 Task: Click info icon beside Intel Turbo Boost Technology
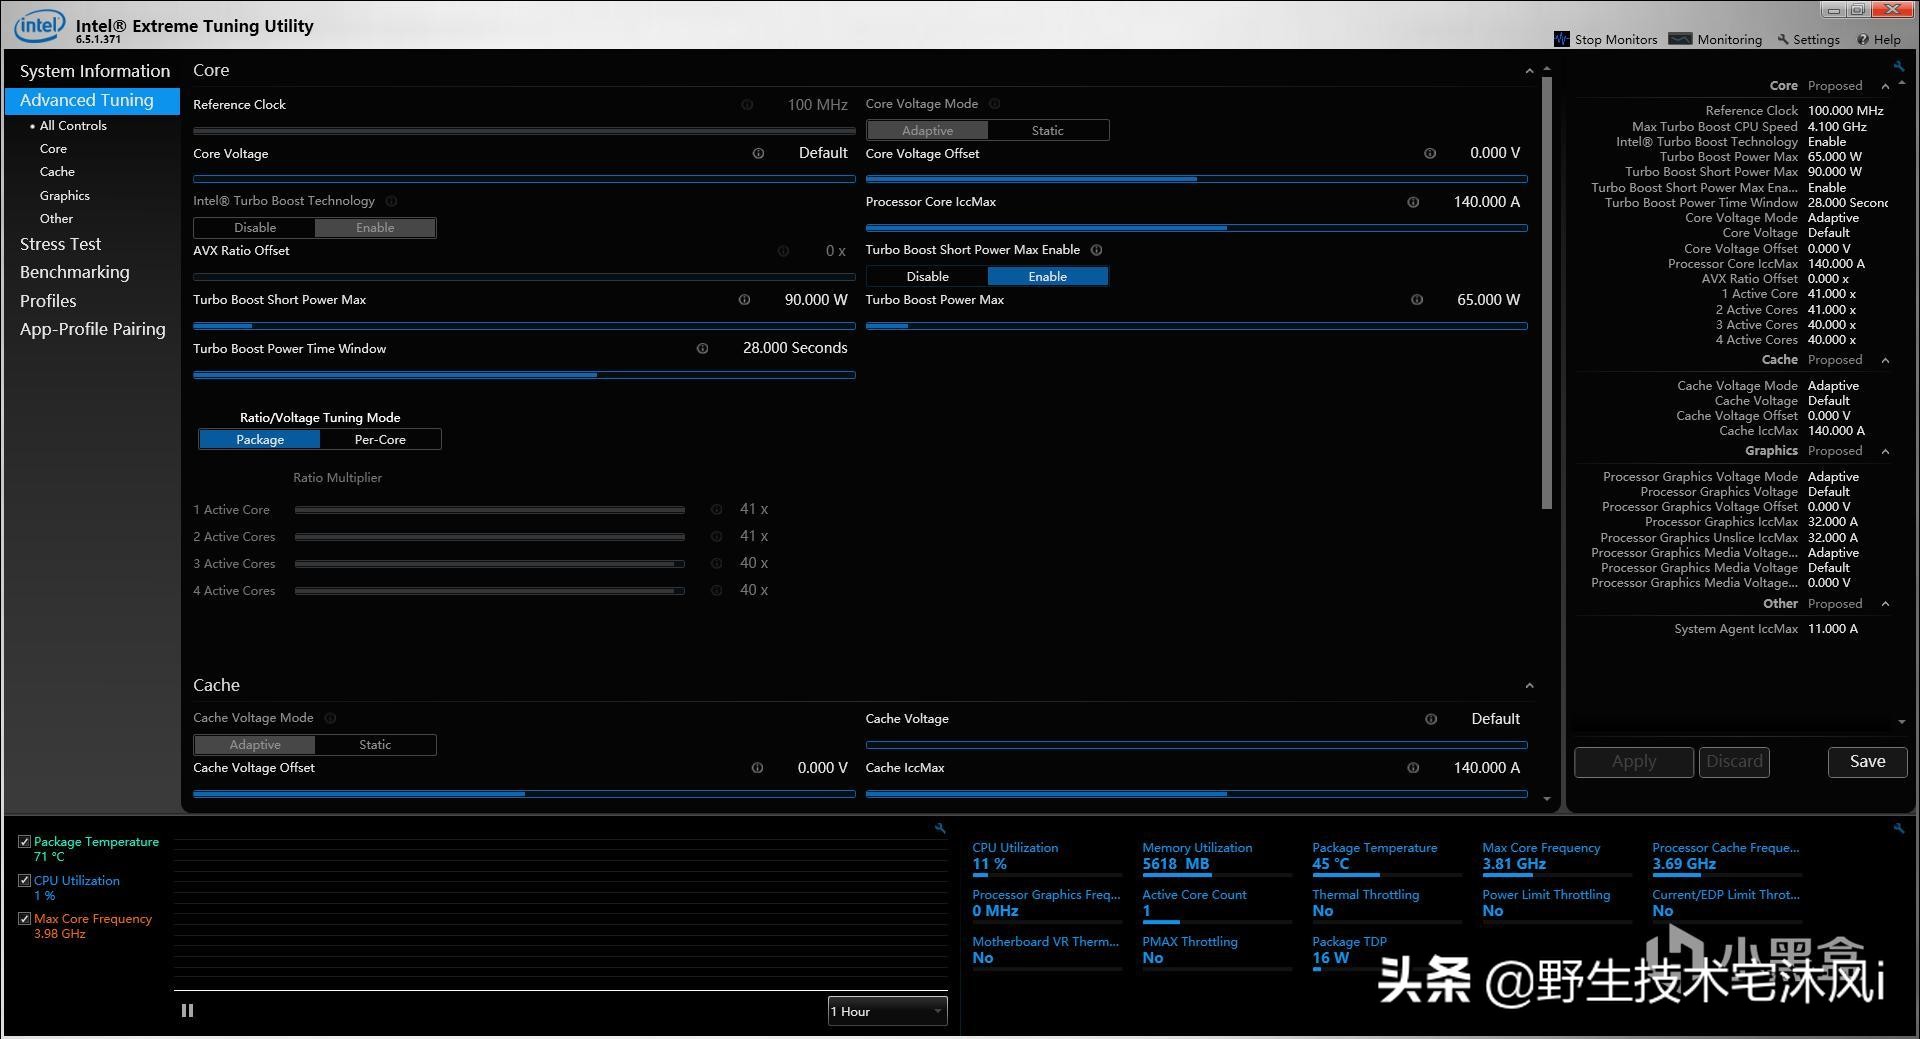click(391, 201)
